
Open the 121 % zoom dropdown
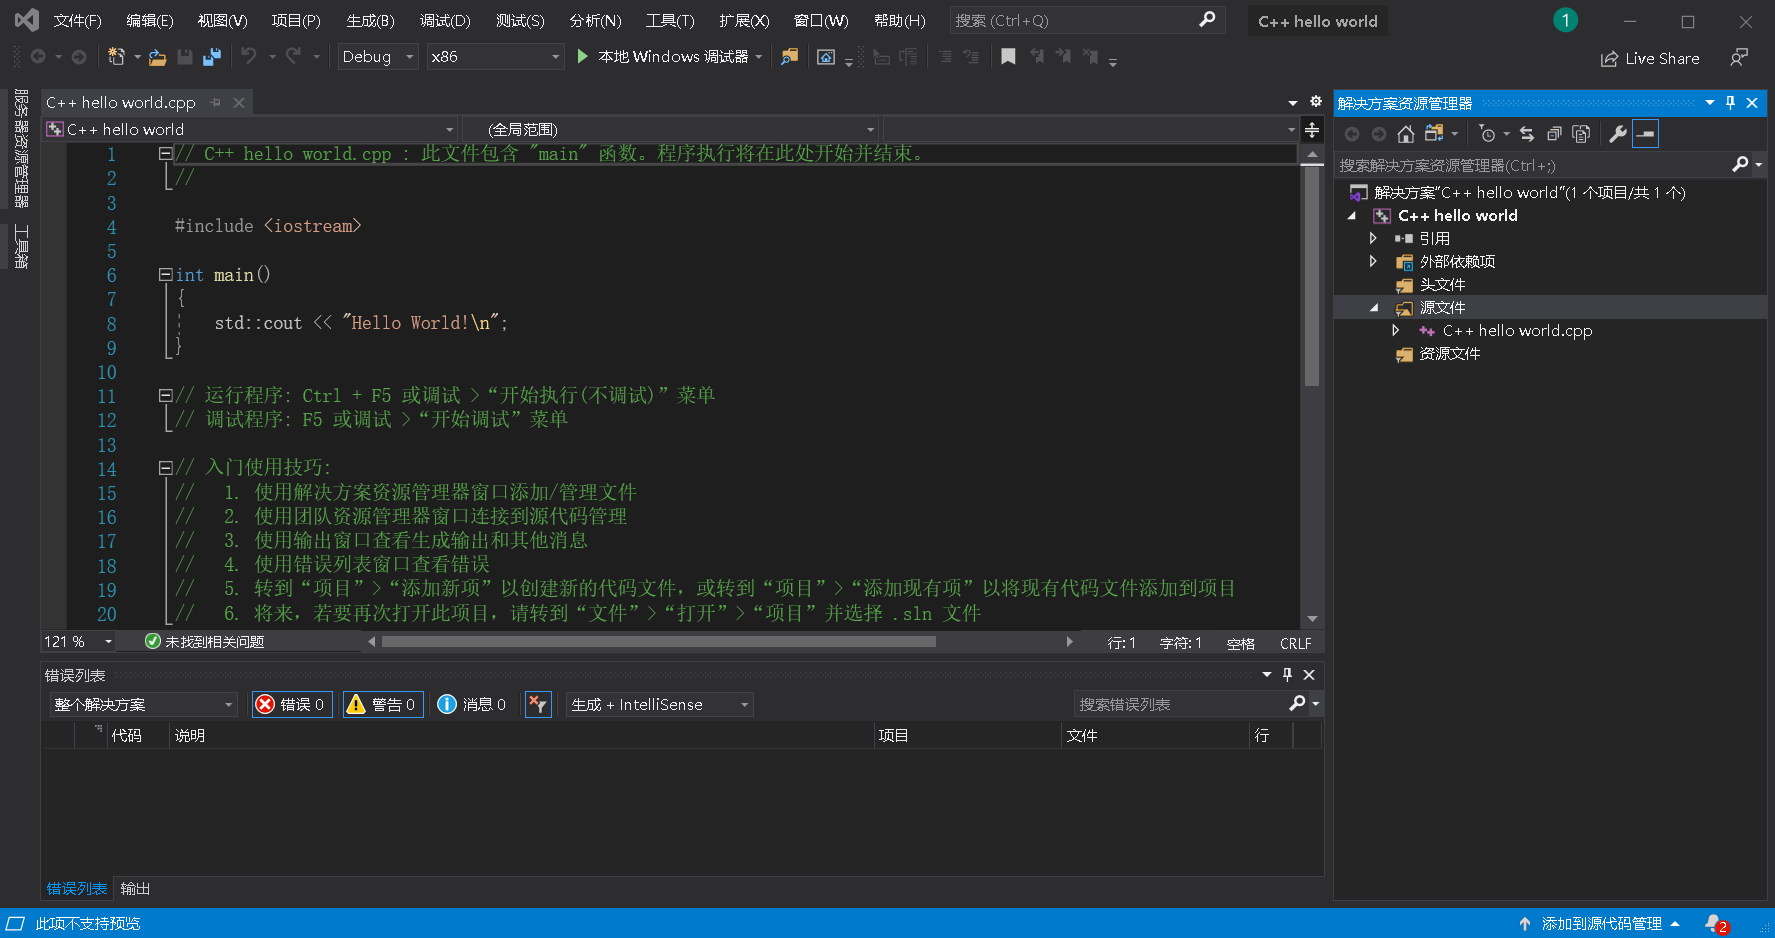[79, 642]
